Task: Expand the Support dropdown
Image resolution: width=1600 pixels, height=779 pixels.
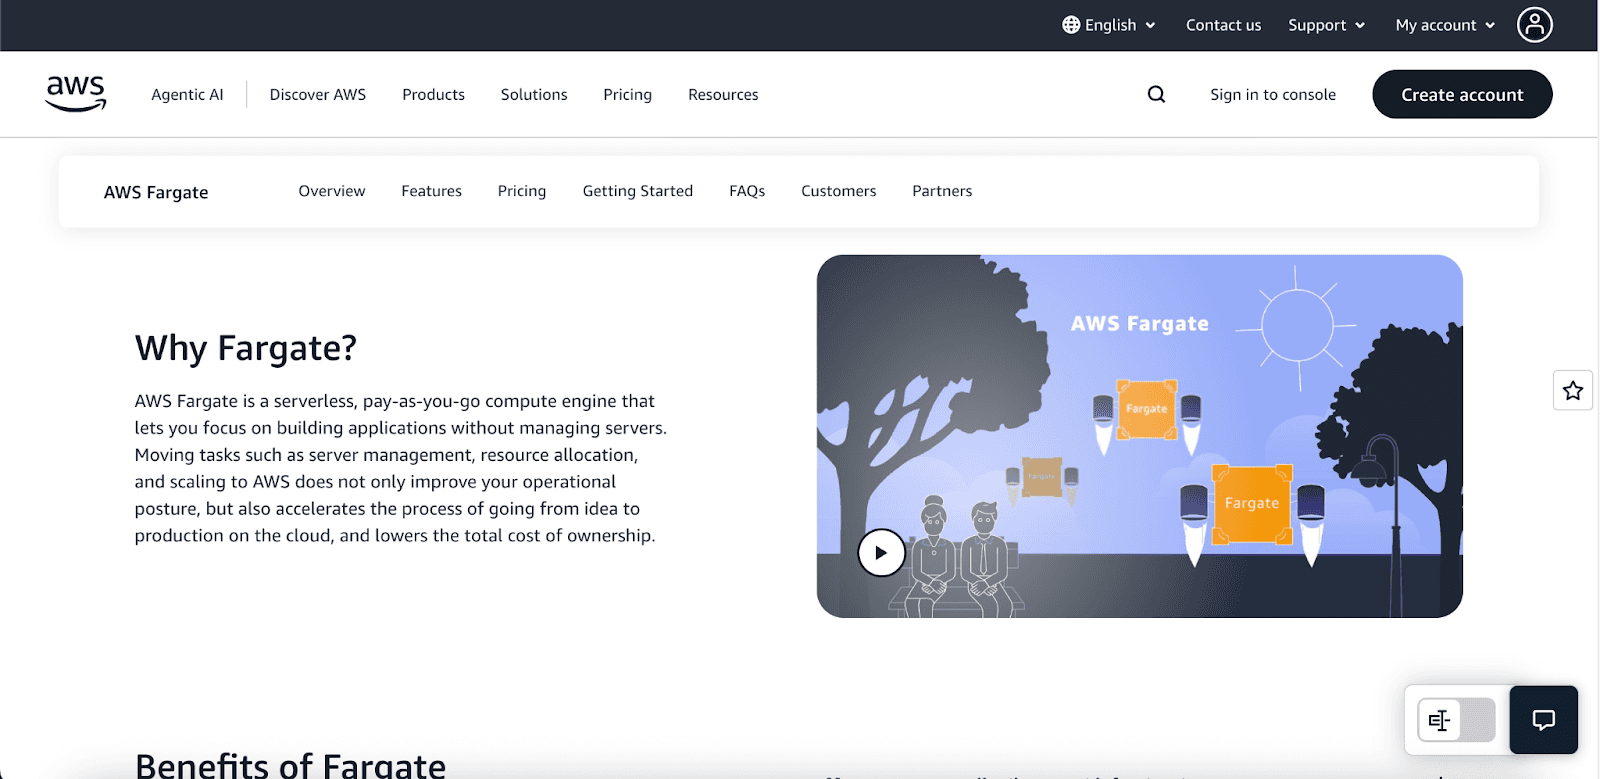Action: (x=1326, y=25)
